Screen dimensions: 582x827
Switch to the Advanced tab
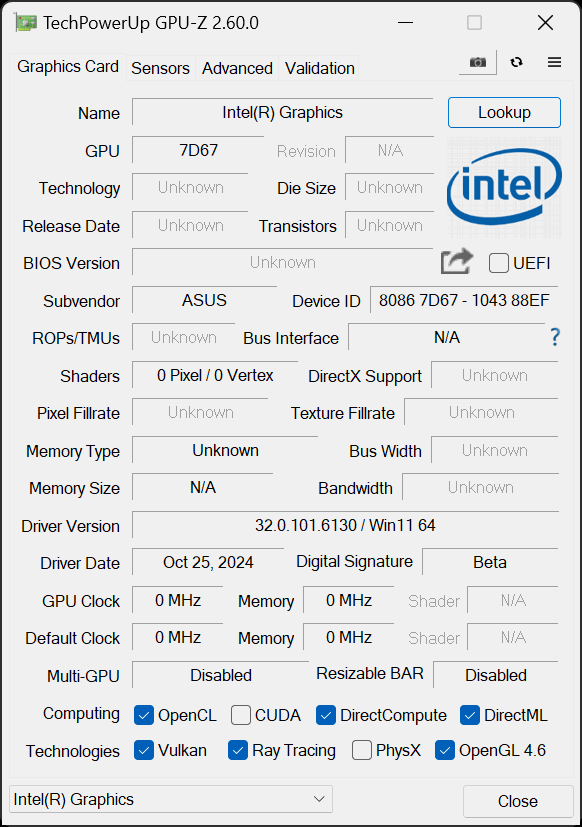coord(237,68)
